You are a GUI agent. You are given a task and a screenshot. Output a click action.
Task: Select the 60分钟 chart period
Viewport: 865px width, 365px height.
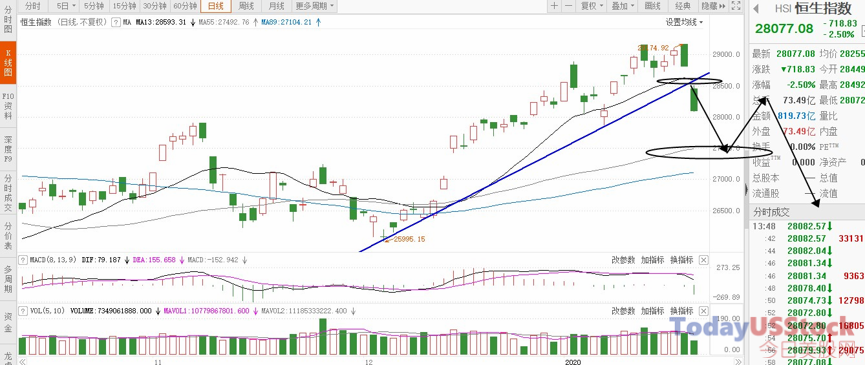click(x=184, y=6)
